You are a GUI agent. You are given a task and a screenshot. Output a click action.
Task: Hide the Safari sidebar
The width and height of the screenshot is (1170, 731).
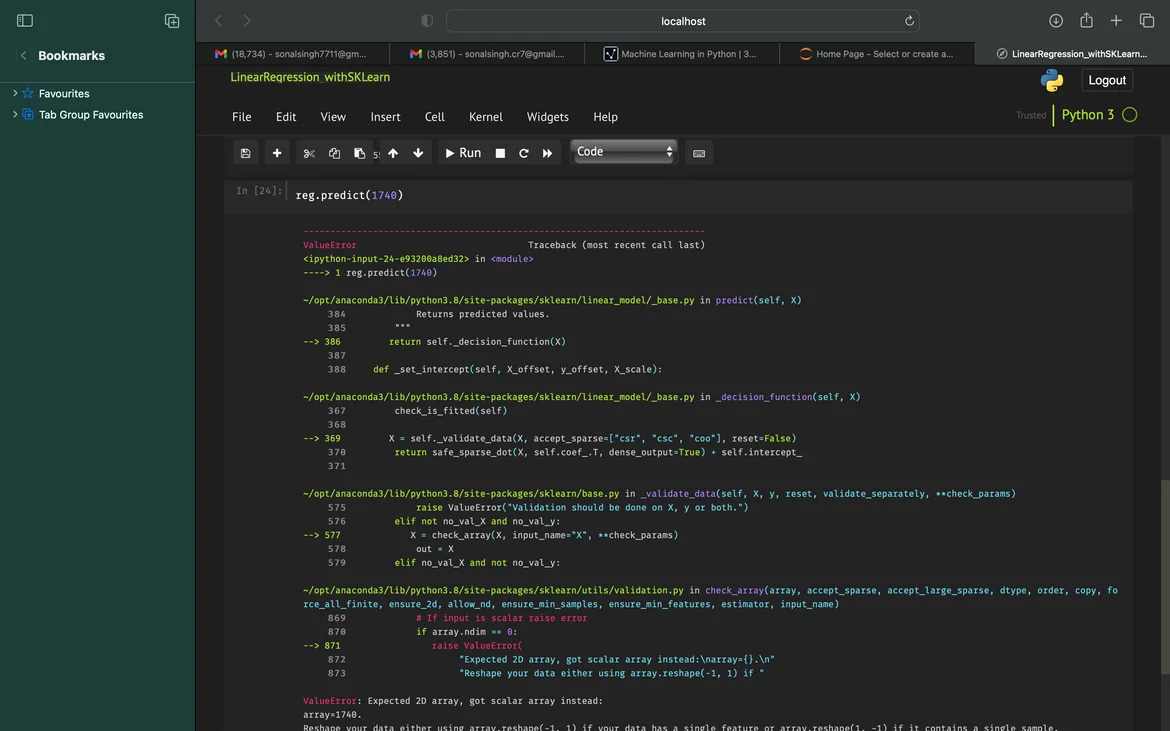(25, 21)
